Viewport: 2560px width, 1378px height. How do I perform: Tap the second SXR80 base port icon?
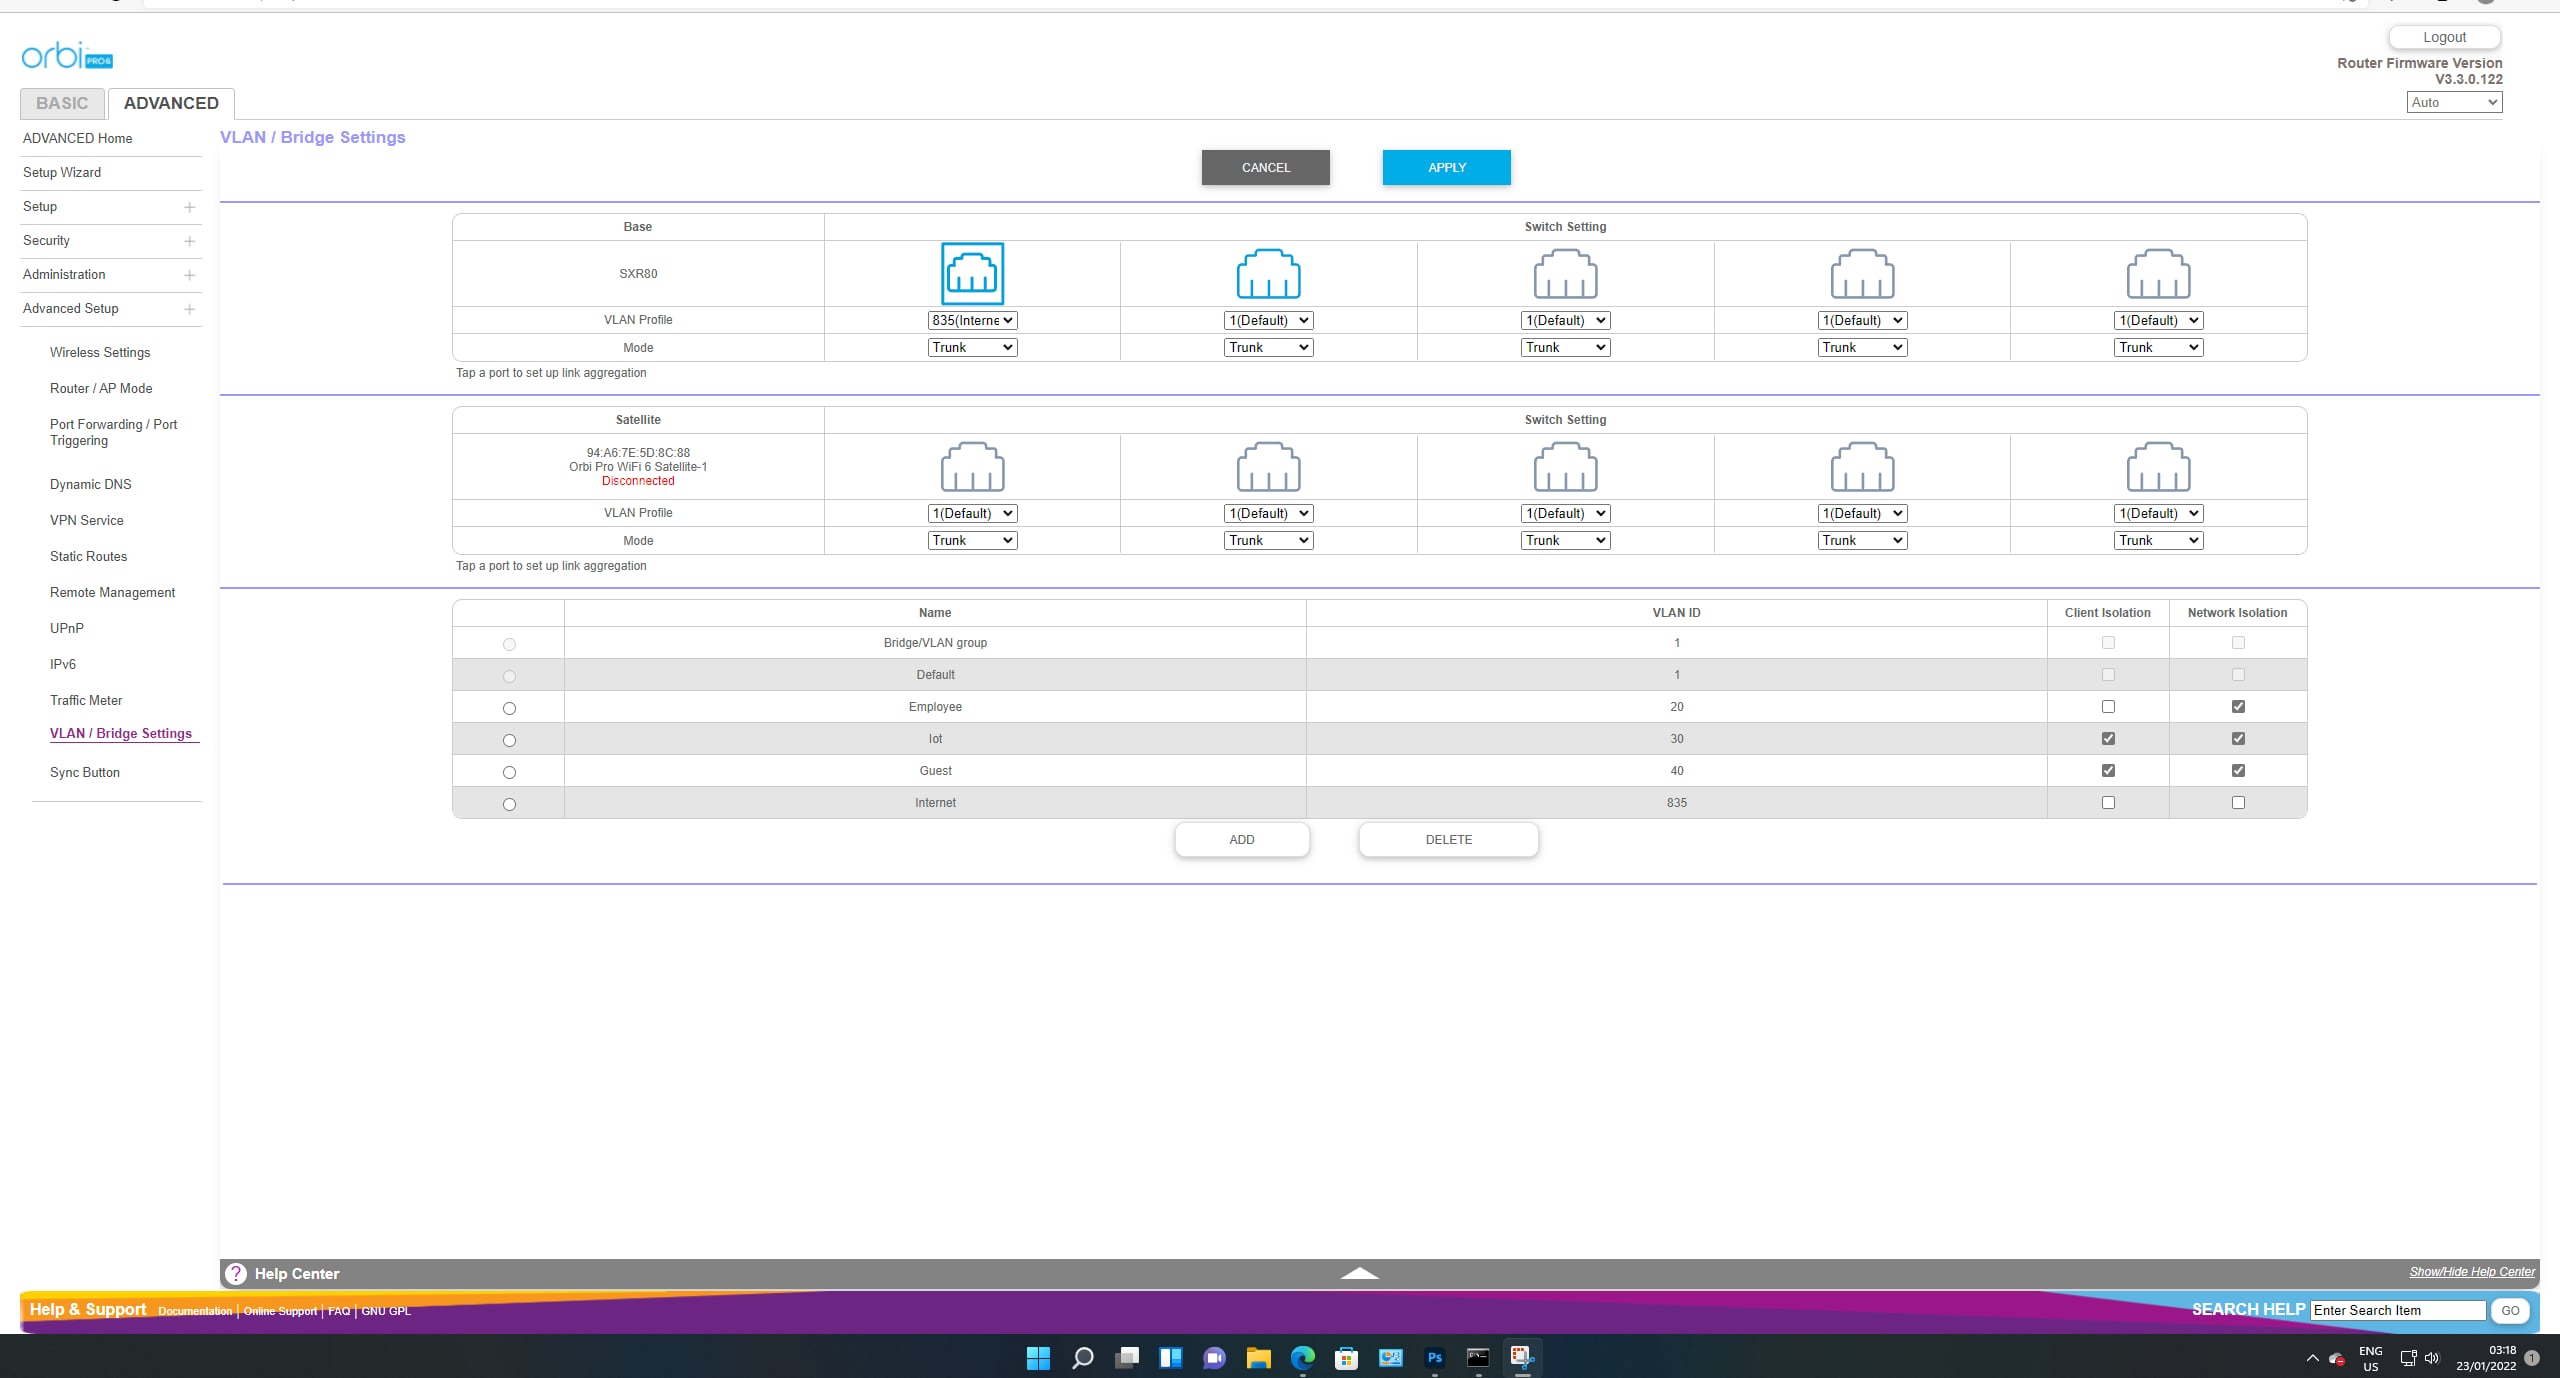click(x=1268, y=273)
